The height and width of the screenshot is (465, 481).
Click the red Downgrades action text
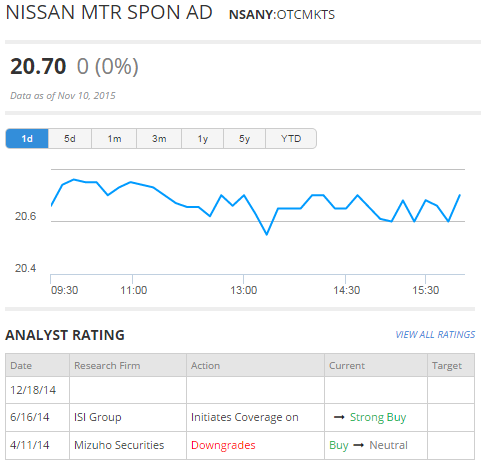click(223, 445)
